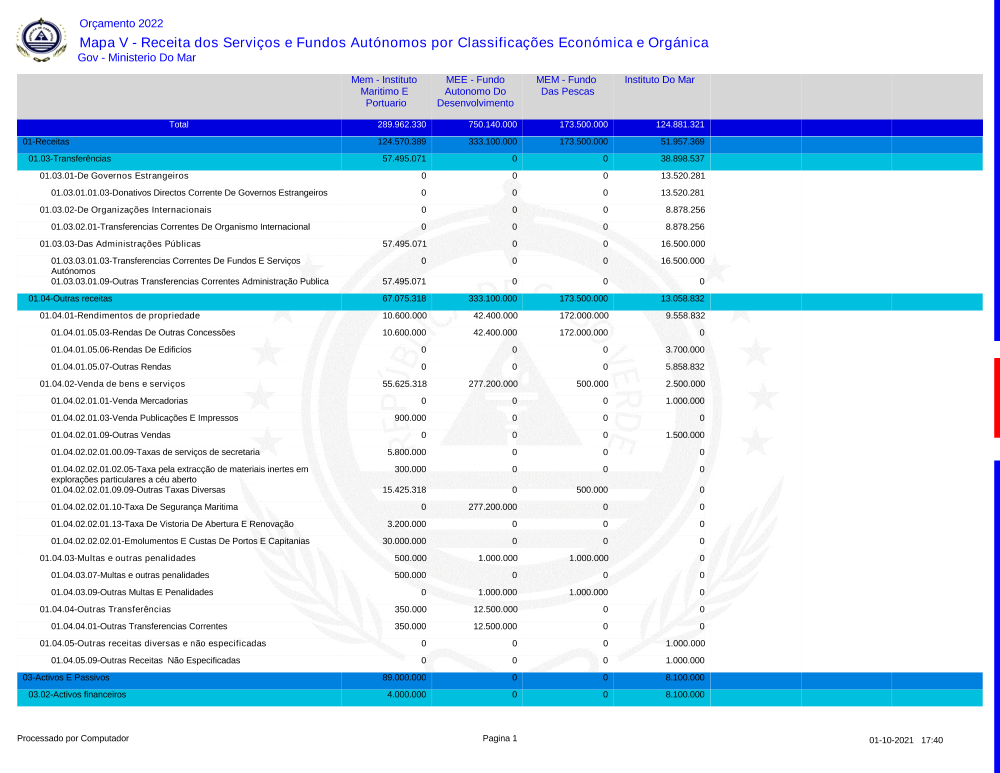Click the "03-Activos E Passivos" row label
This screenshot has height=773, width=1000.
[66, 677]
